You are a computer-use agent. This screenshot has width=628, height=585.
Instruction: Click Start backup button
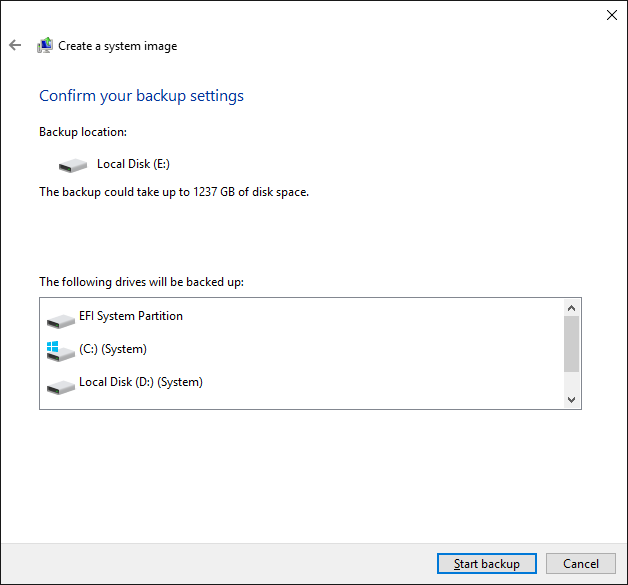pos(487,564)
